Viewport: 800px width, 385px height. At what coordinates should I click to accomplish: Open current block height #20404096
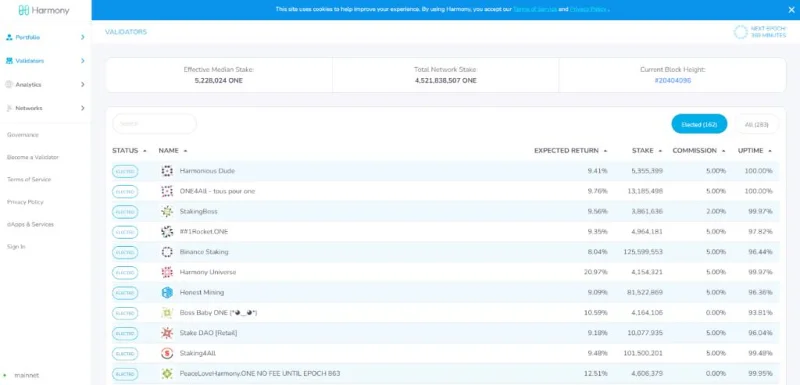pos(672,81)
